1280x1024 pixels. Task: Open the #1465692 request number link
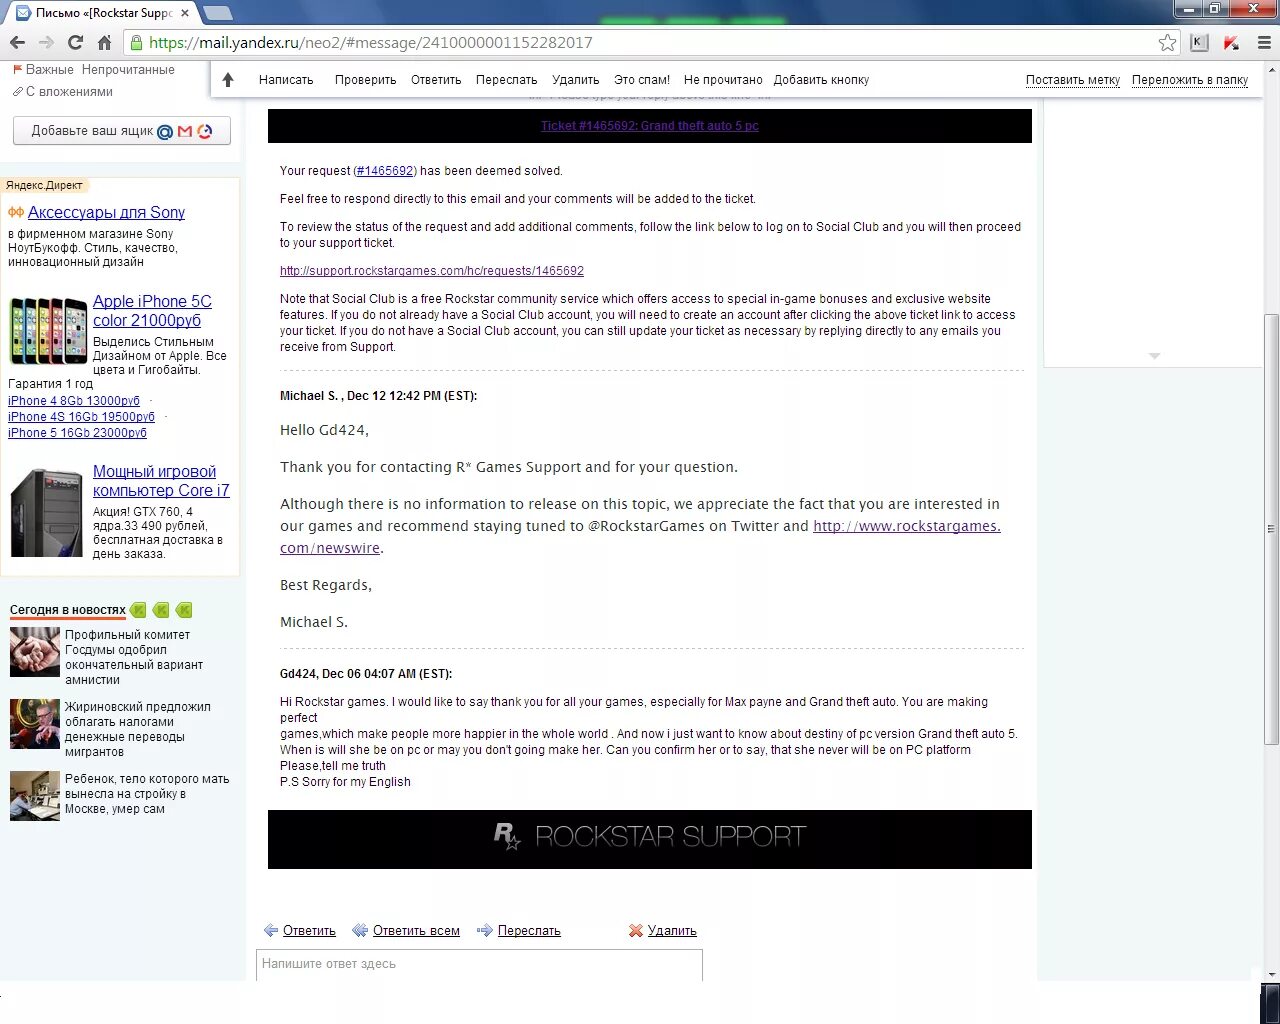(385, 171)
